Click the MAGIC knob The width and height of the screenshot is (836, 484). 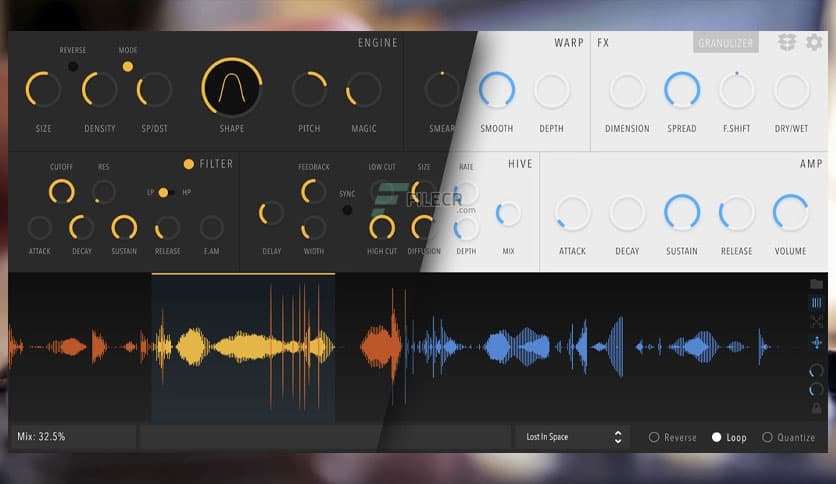click(x=364, y=90)
